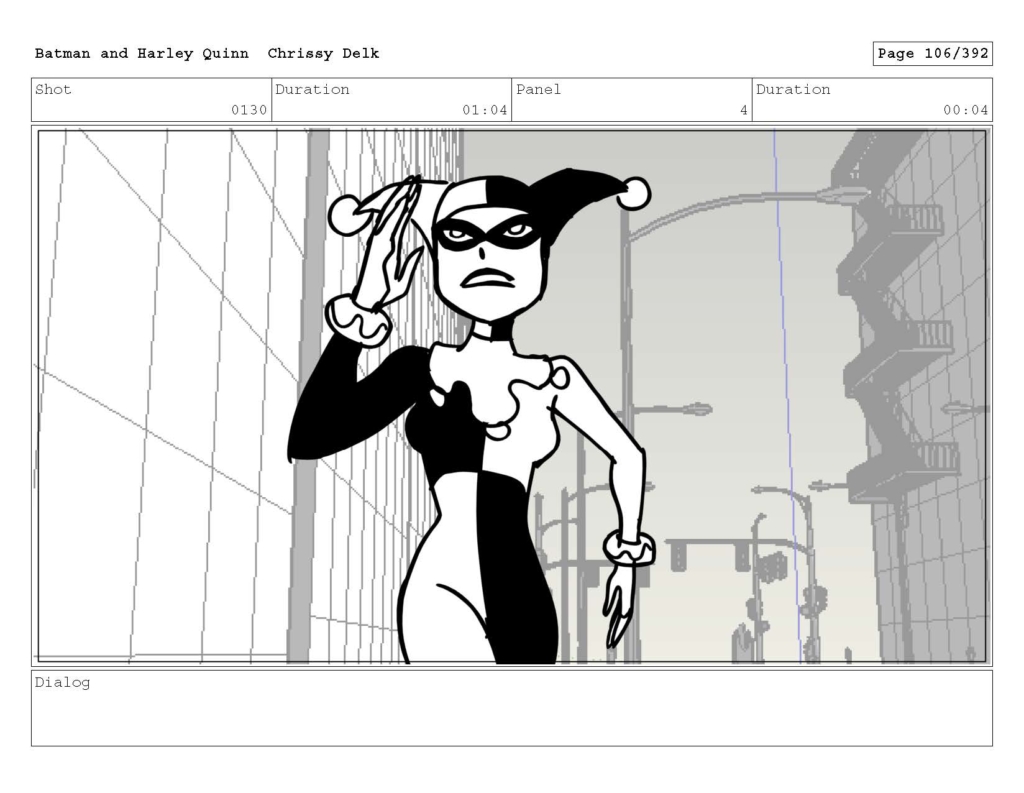1024x793 pixels.
Task: Select the 'Batman and Harley Quinn' title text
Action: pyautogui.click(x=142, y=54)
